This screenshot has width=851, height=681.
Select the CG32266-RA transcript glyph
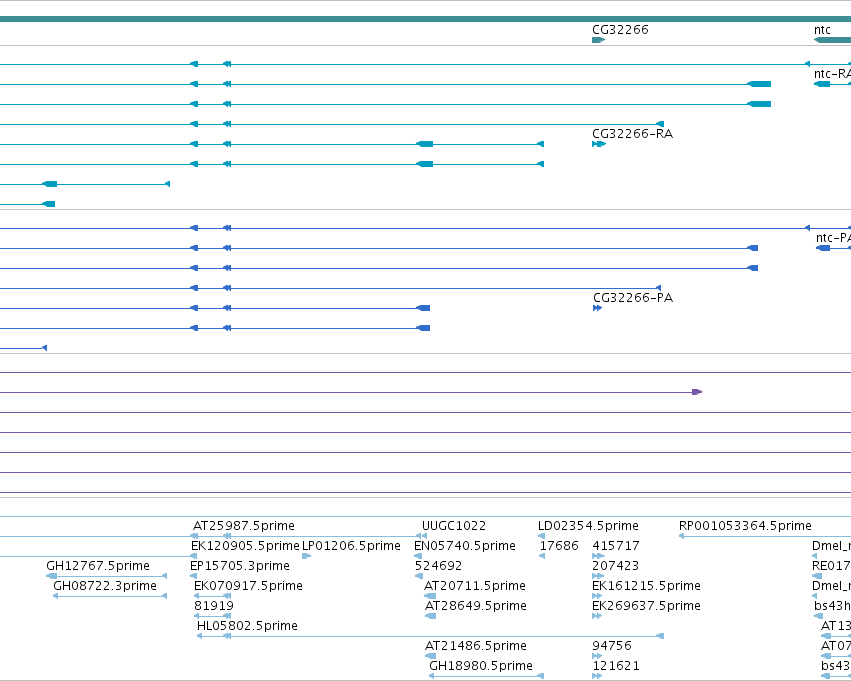tap(599, 144)
